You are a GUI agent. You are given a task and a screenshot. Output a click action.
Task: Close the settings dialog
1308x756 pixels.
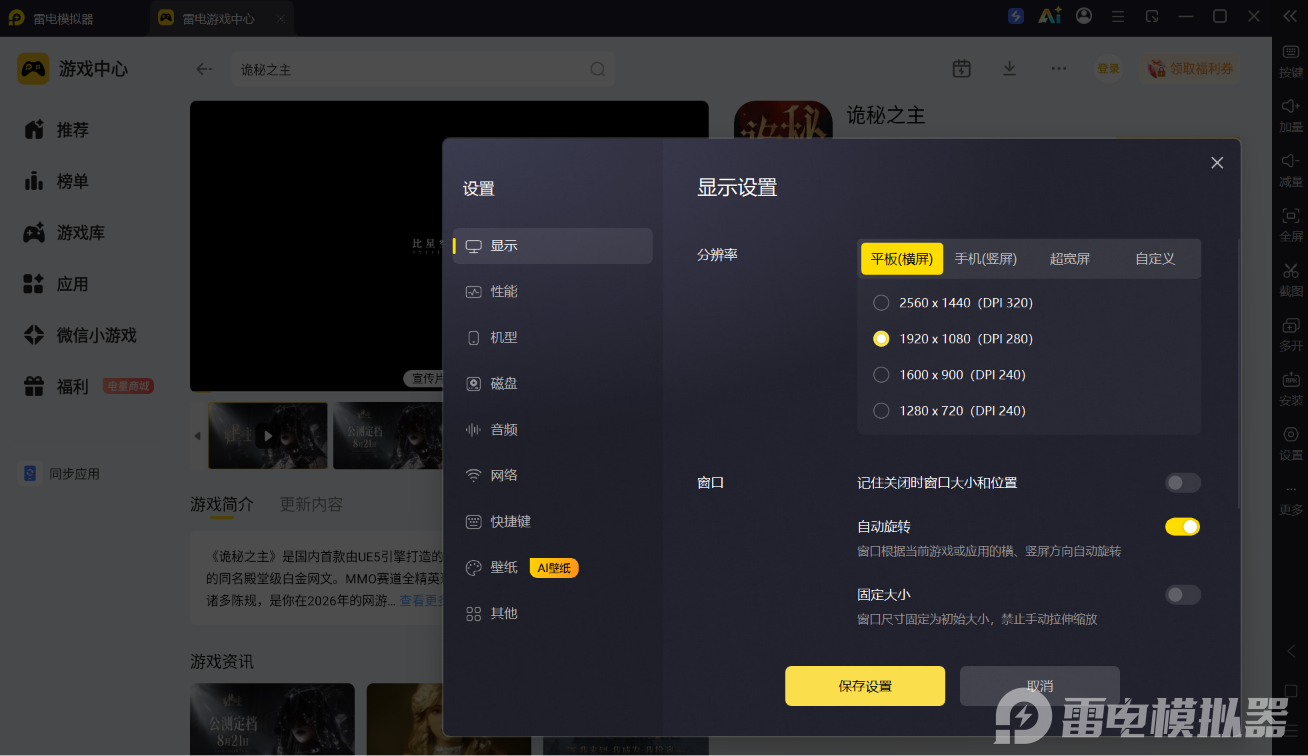(x=1217, y=163)
